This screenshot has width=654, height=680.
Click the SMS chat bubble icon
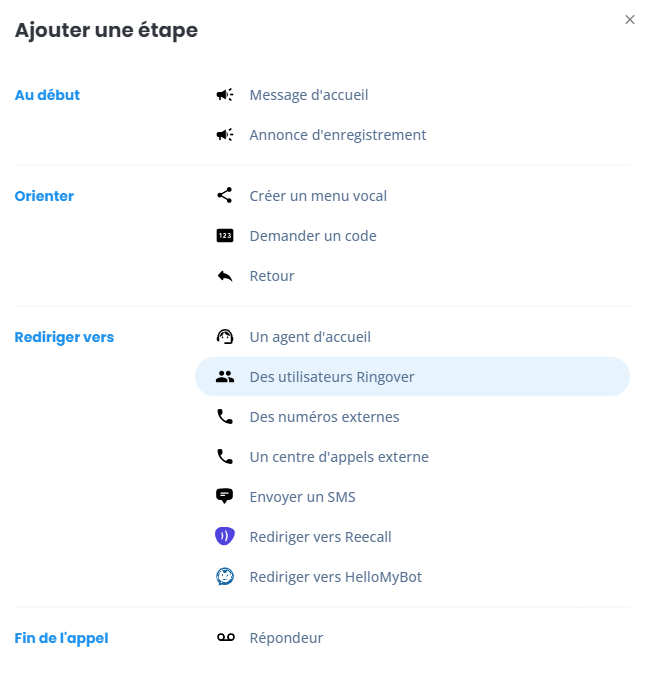225,496
